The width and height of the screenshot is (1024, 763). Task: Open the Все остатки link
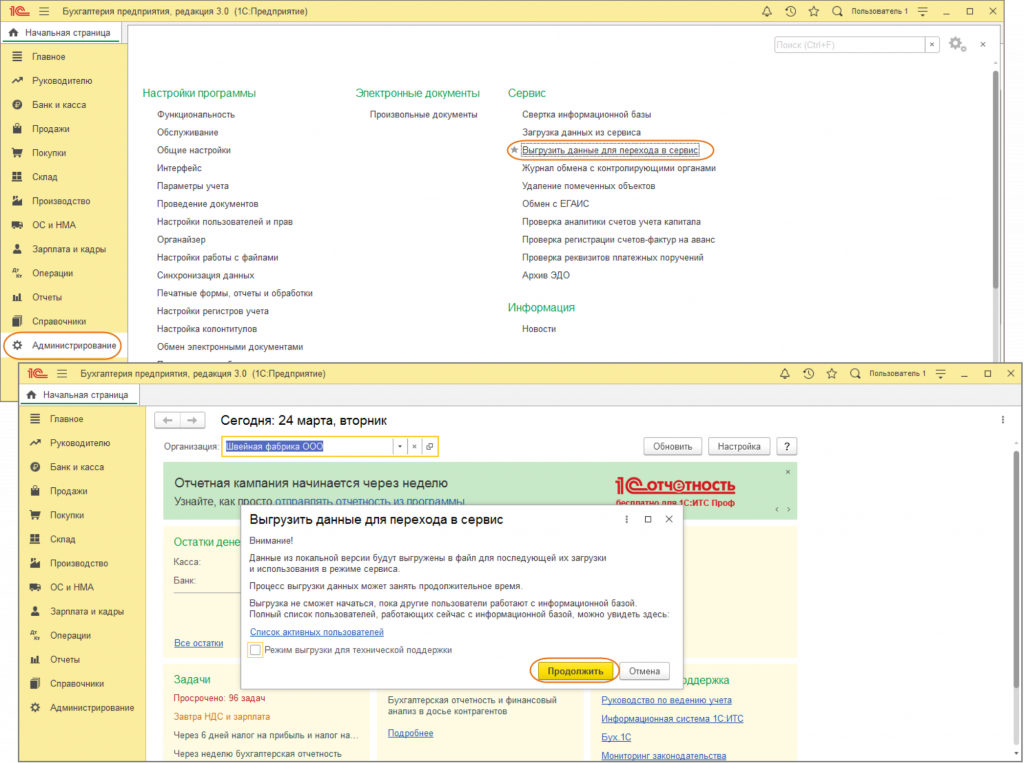tap(198, 643)
